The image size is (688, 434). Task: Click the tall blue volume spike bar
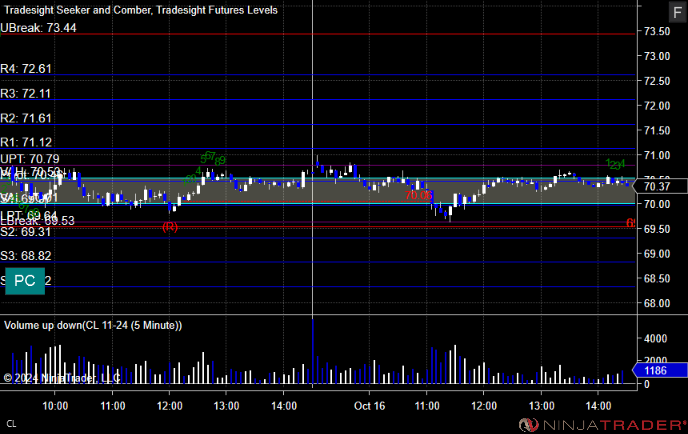[313, 352]
